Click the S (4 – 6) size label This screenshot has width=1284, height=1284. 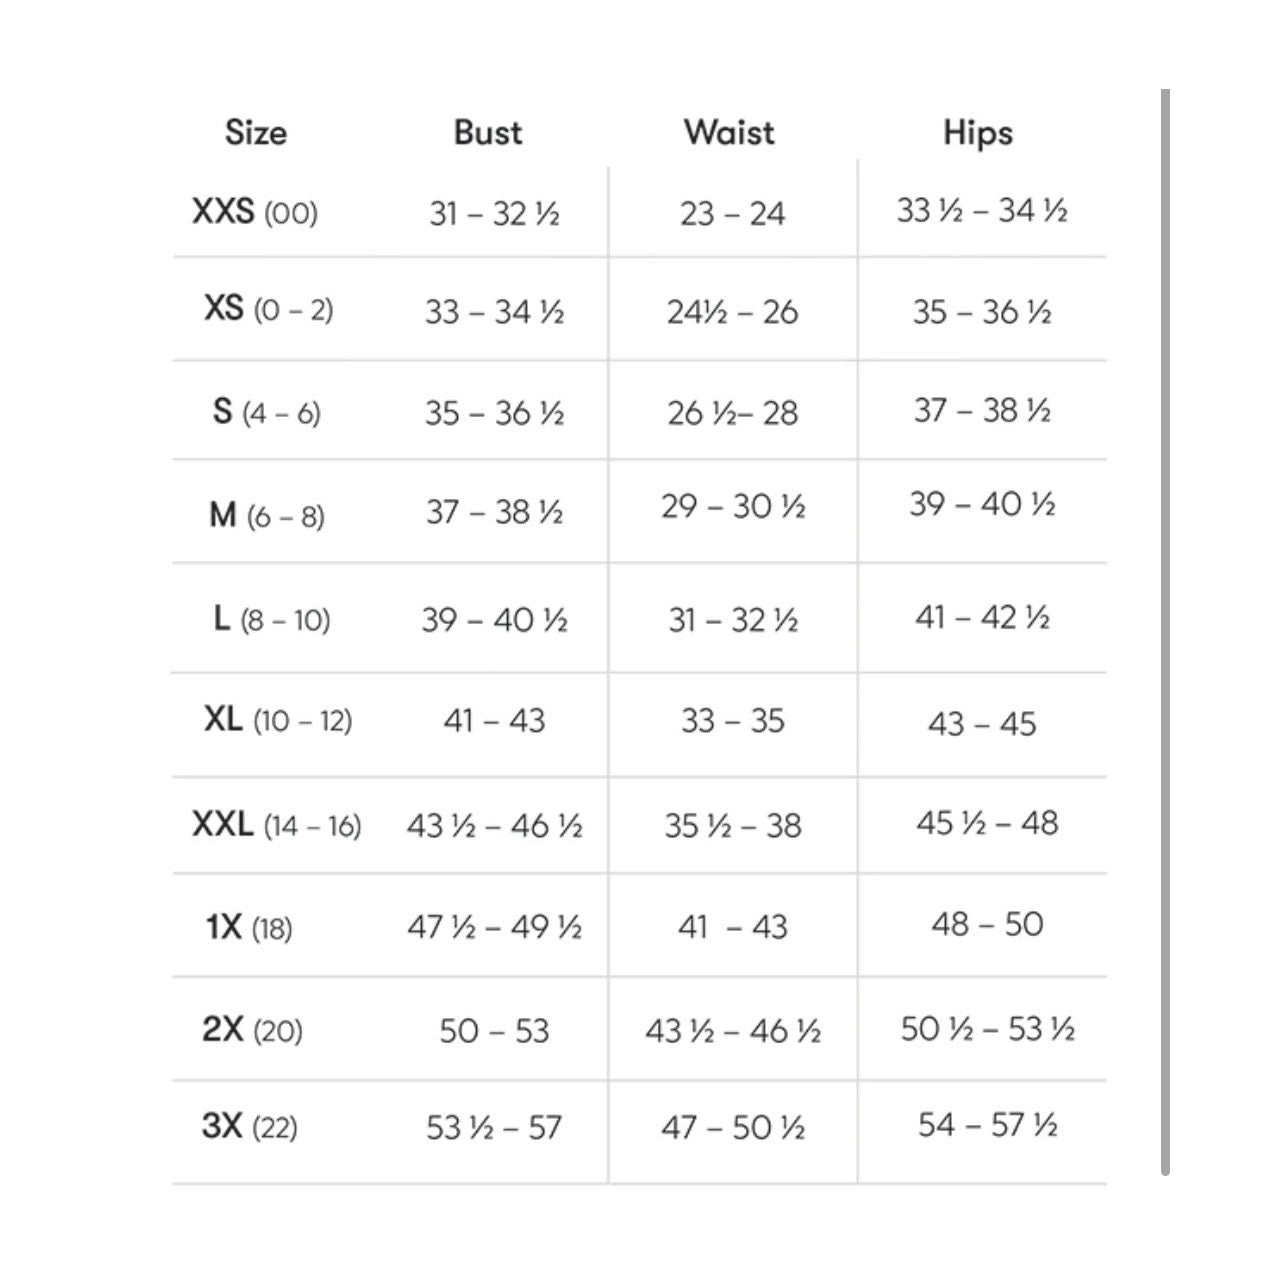coord(267,412)
